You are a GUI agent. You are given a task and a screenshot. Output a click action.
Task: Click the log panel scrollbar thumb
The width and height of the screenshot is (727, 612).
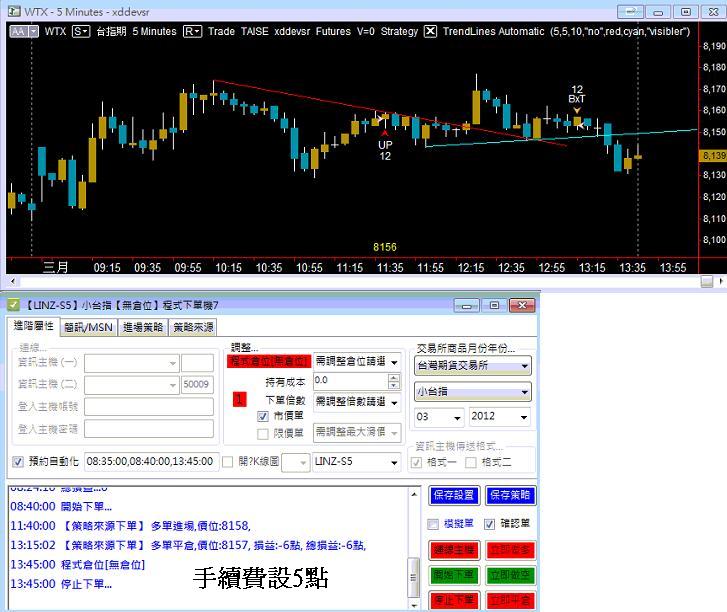tap(414, 578)
